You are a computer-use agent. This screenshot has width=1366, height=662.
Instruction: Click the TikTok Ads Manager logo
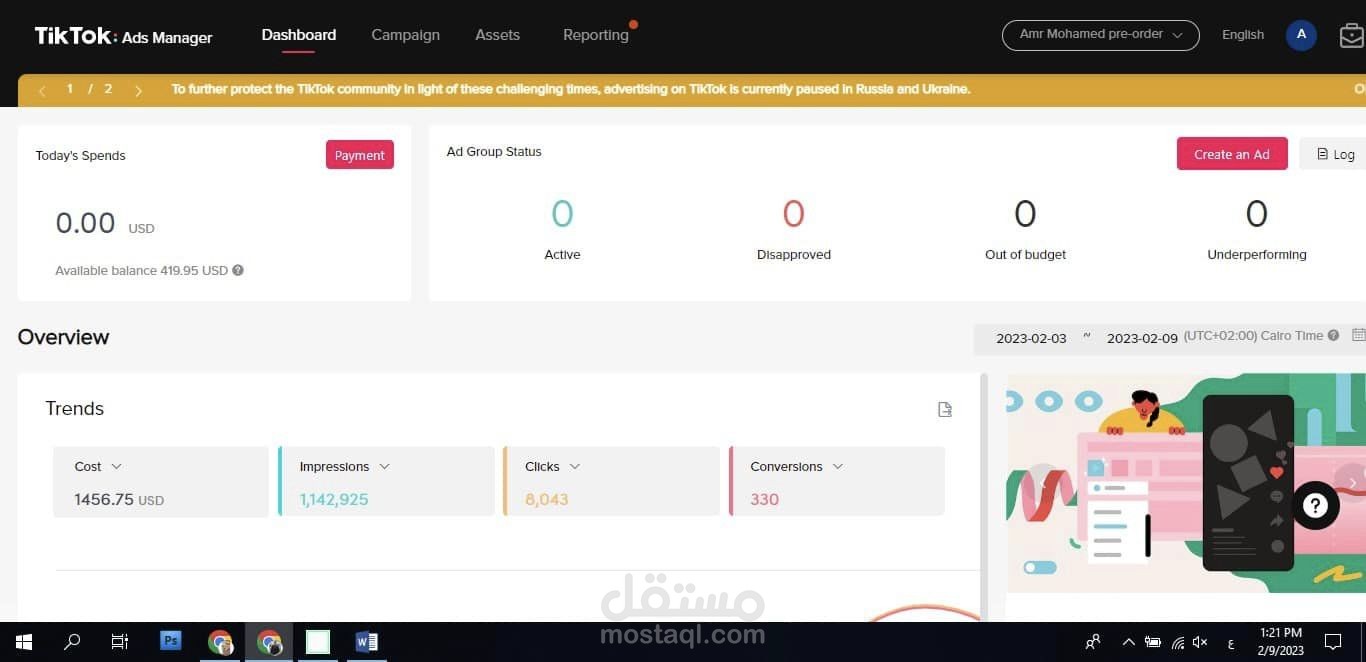[123, 36]
